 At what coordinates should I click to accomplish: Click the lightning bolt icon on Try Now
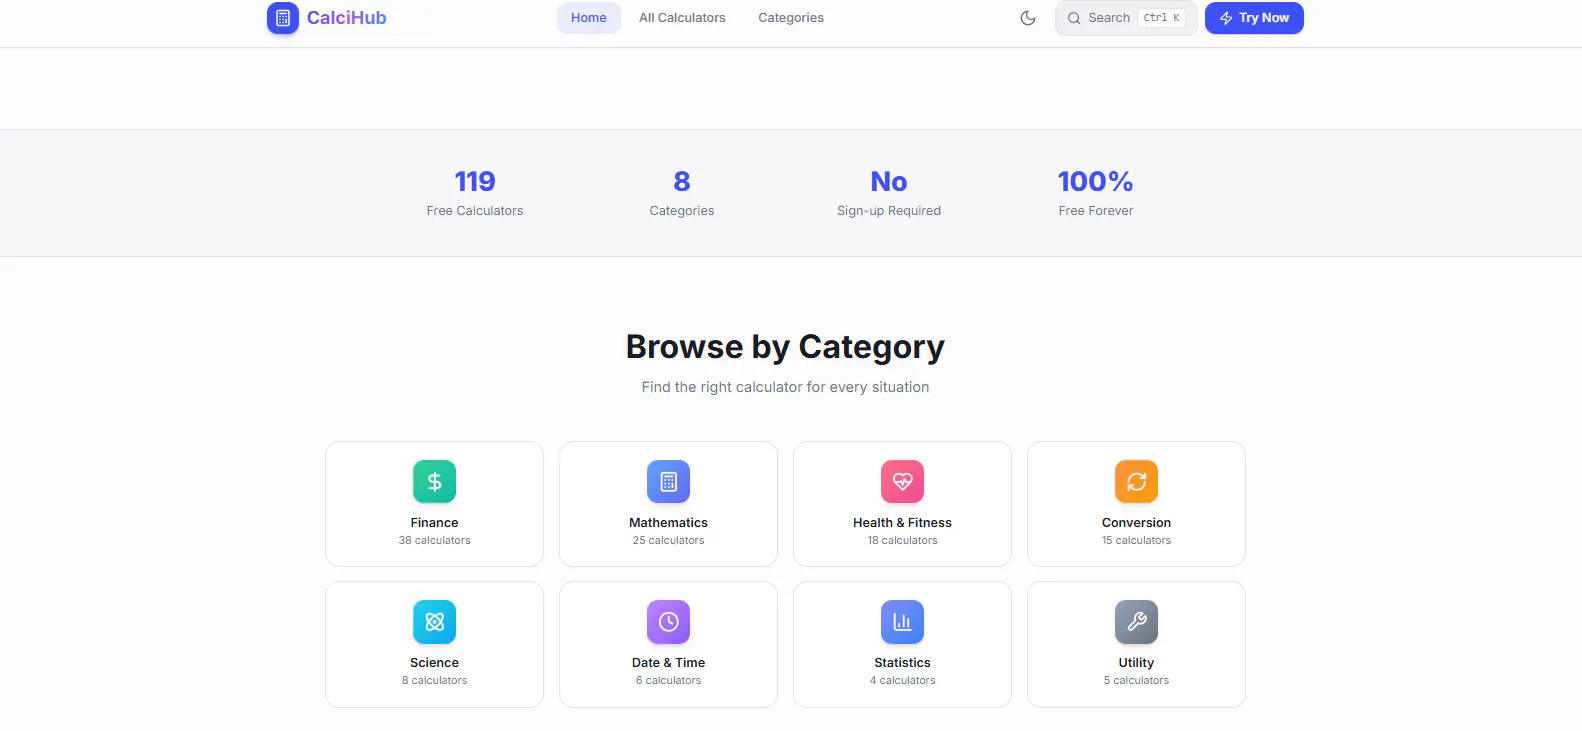pyautogui.click(x=1226, y=18)
